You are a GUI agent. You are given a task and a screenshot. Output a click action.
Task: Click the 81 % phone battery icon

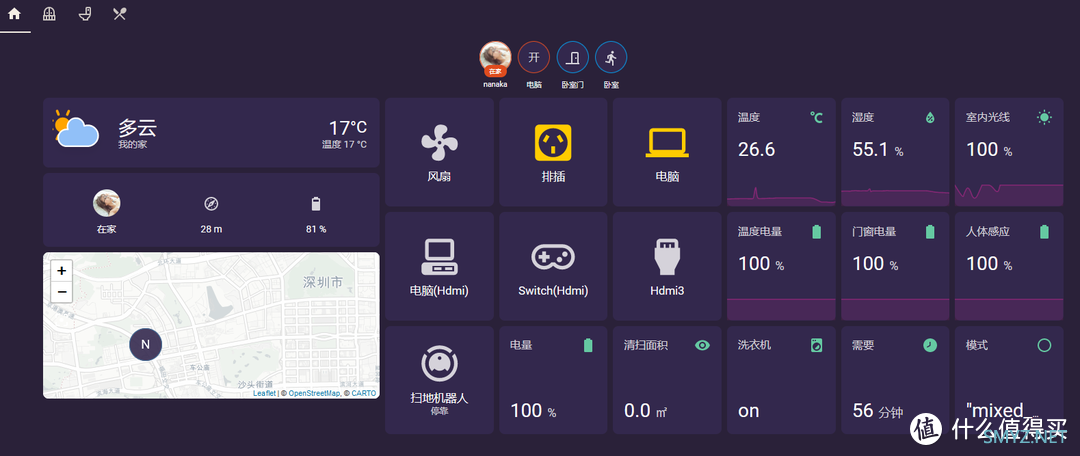(x=316, y=204)
